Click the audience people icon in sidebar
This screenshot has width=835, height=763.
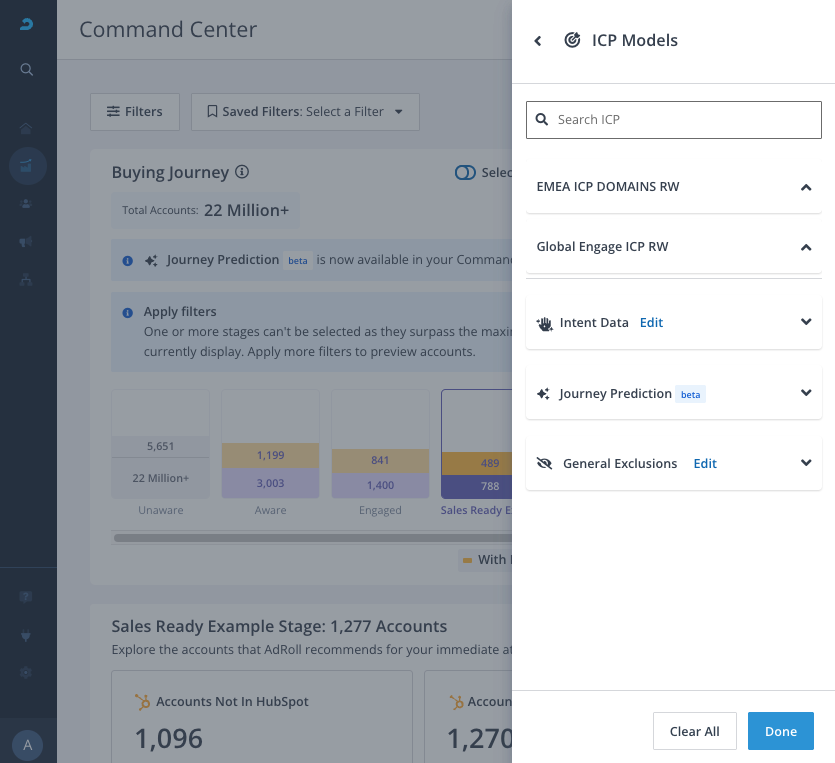[x=27, y=203]
